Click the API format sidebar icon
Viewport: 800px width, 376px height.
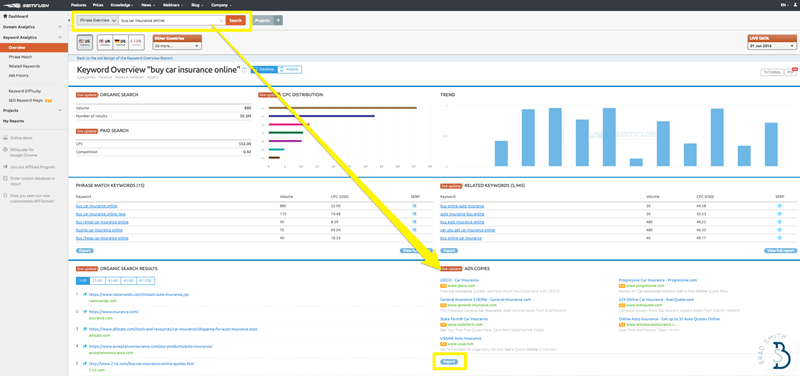[5, 195]
